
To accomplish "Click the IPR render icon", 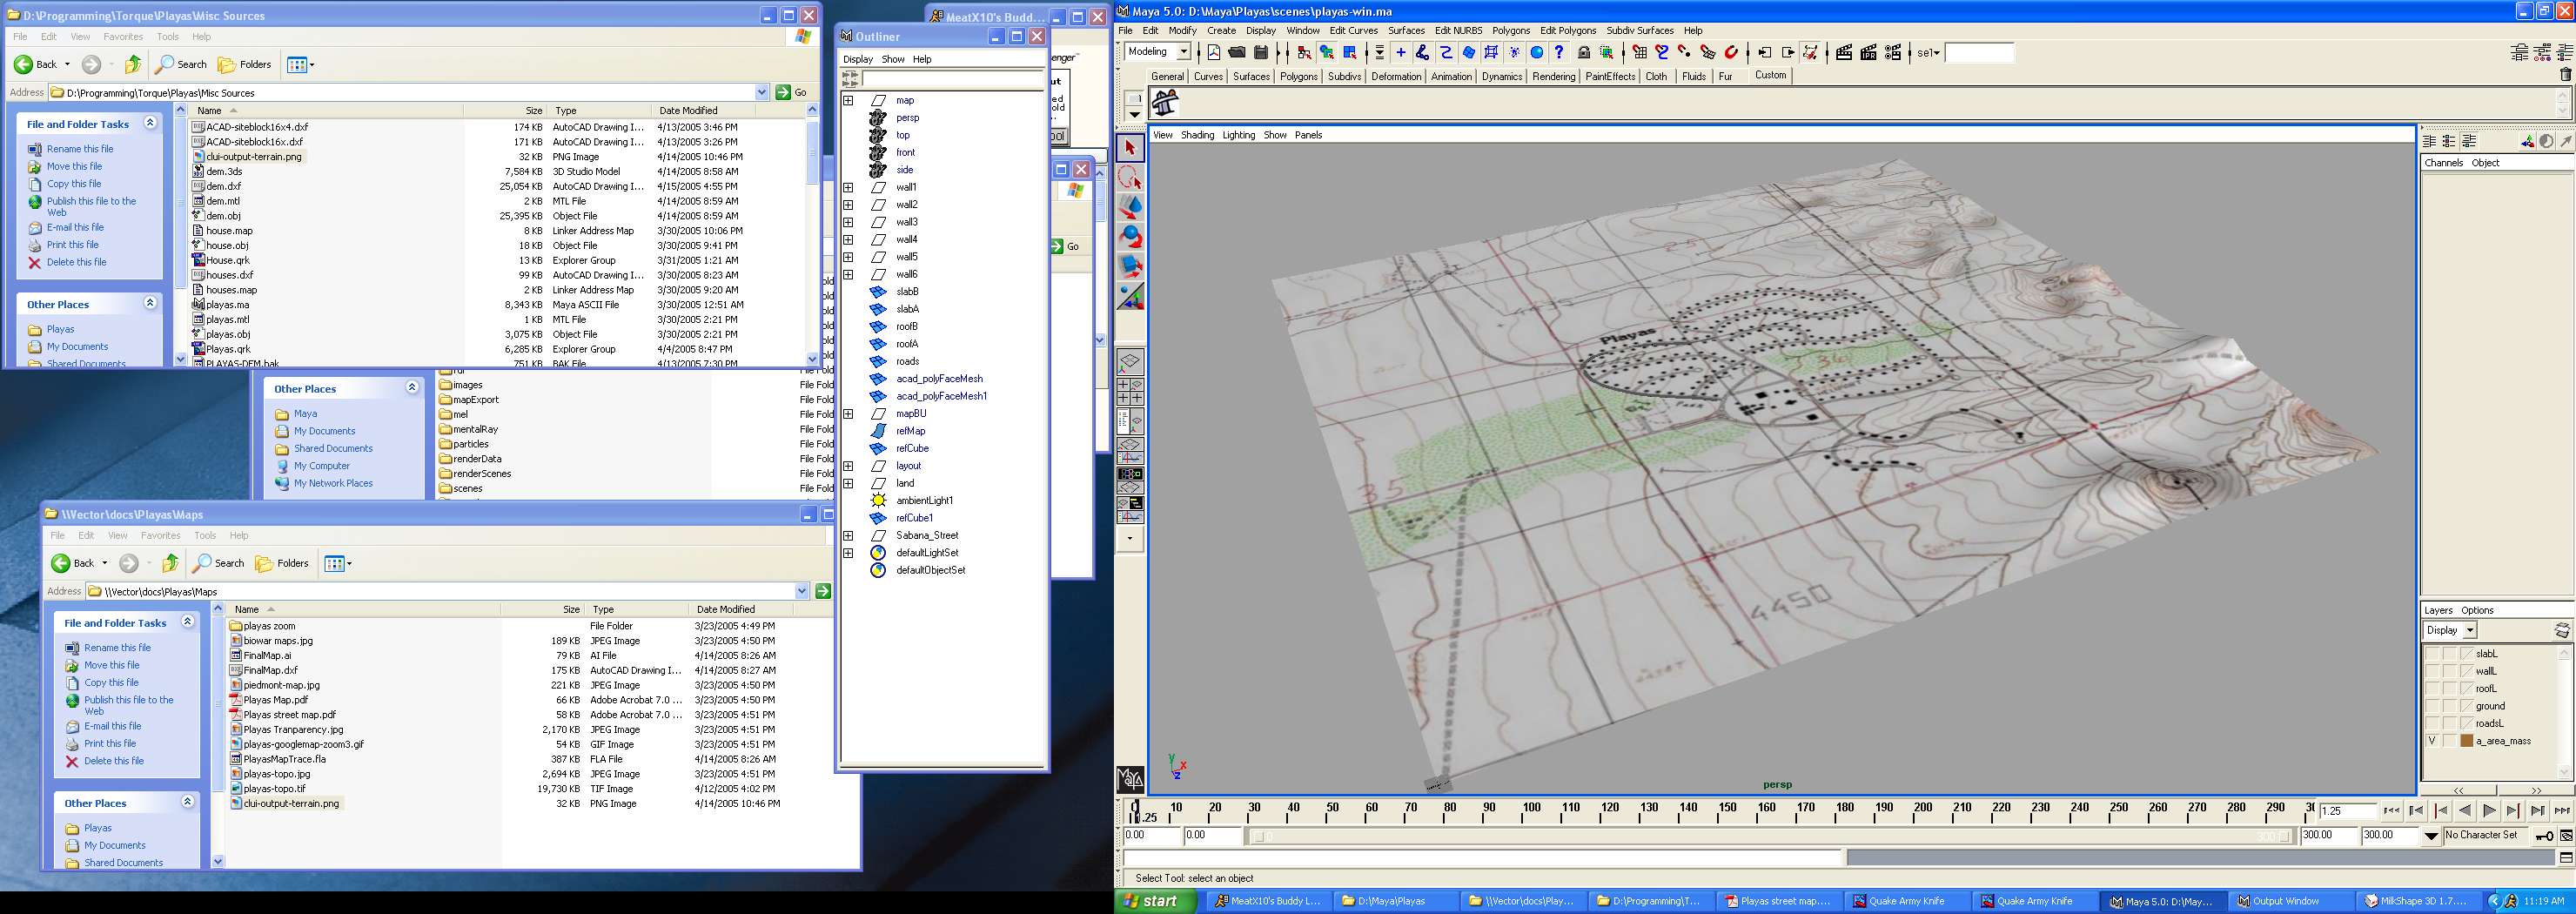I will coord(1868,53).
